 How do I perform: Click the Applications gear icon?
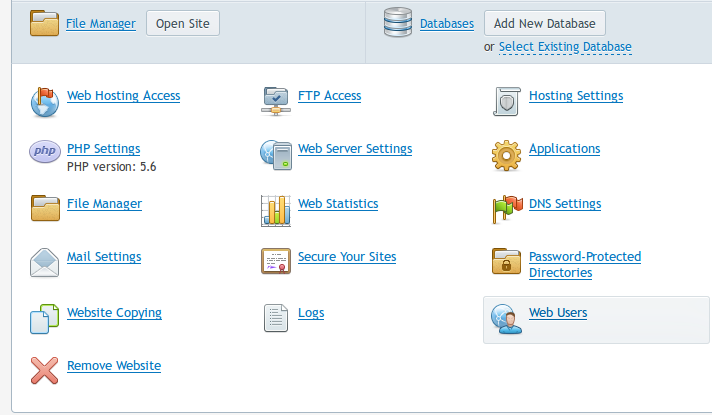(x=507, y=153)
